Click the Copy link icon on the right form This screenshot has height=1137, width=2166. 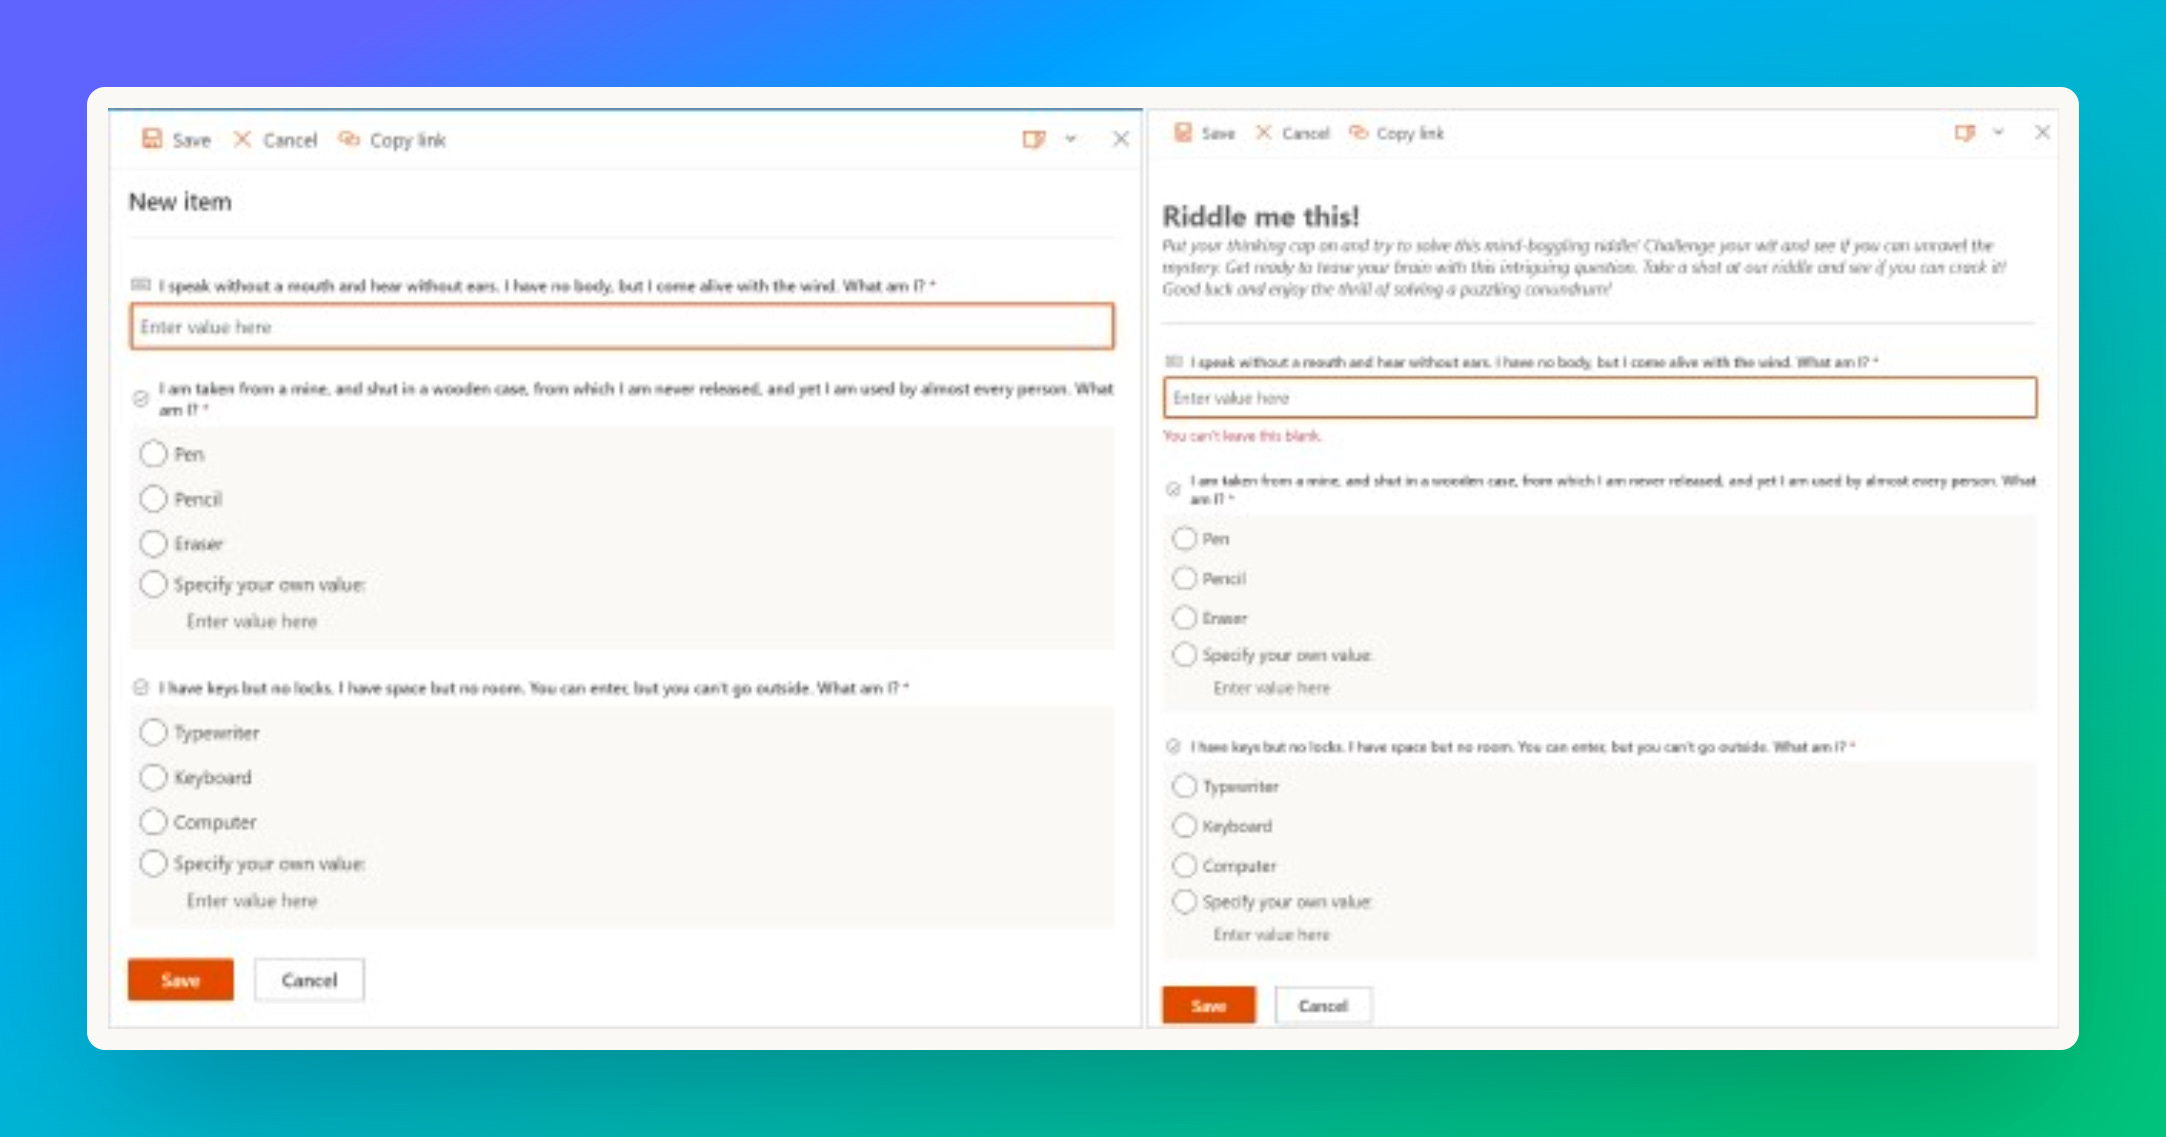pyautogui.click(x=1359, y=133)
